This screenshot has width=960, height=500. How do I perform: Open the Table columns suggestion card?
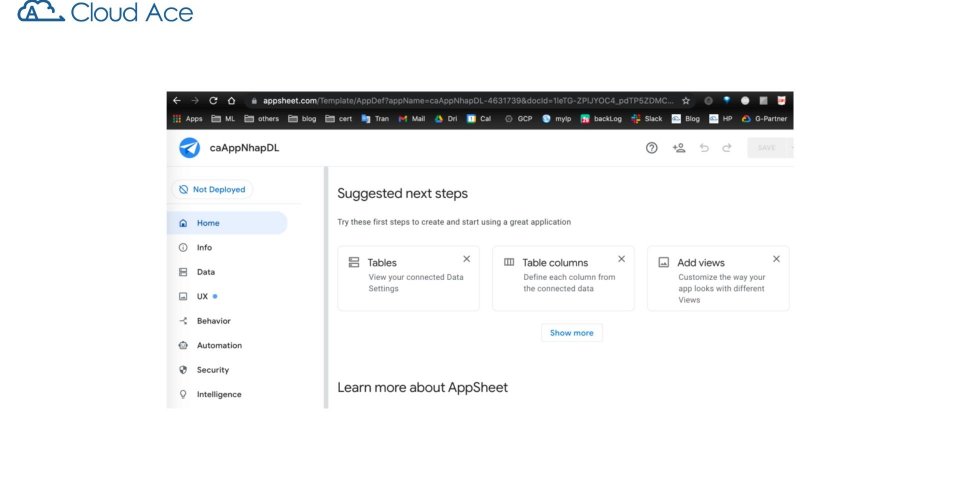pos(563,278)
